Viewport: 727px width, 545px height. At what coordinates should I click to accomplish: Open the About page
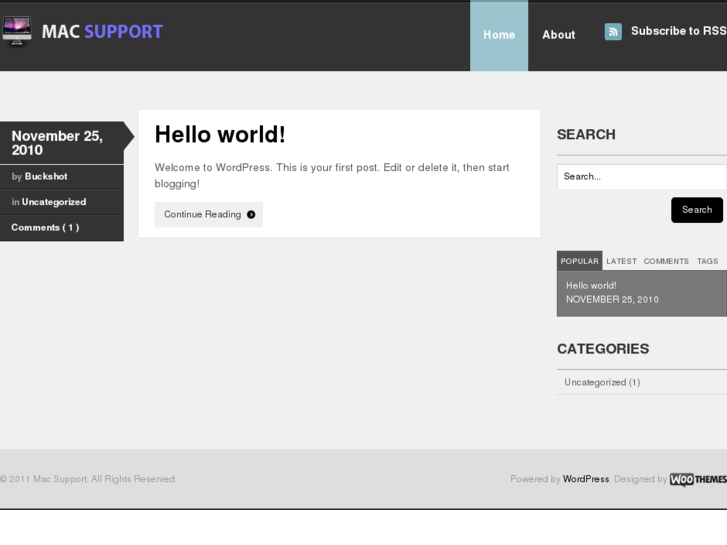pyautogui.click(x=558, y=35)
